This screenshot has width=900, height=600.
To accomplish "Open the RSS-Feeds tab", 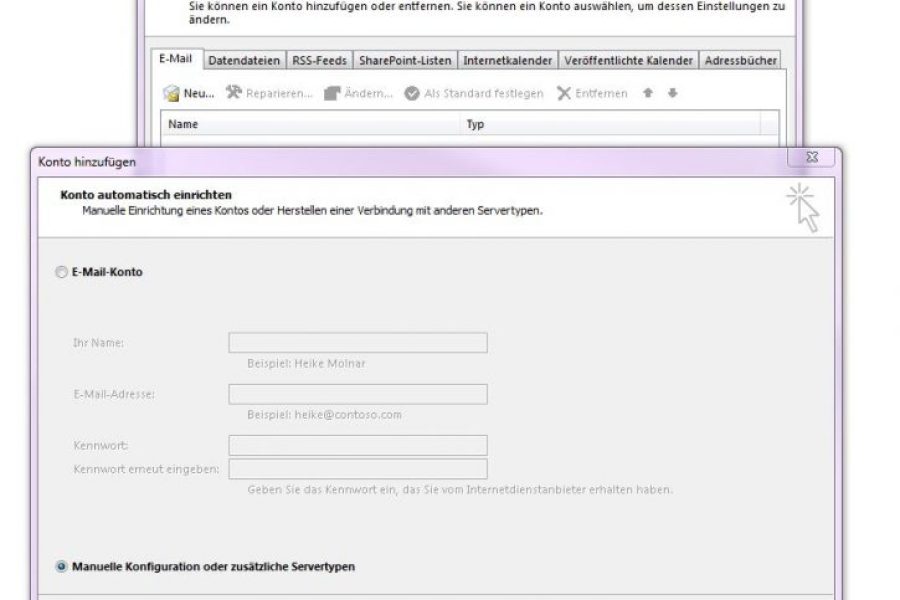I will (x=319, y=61).
